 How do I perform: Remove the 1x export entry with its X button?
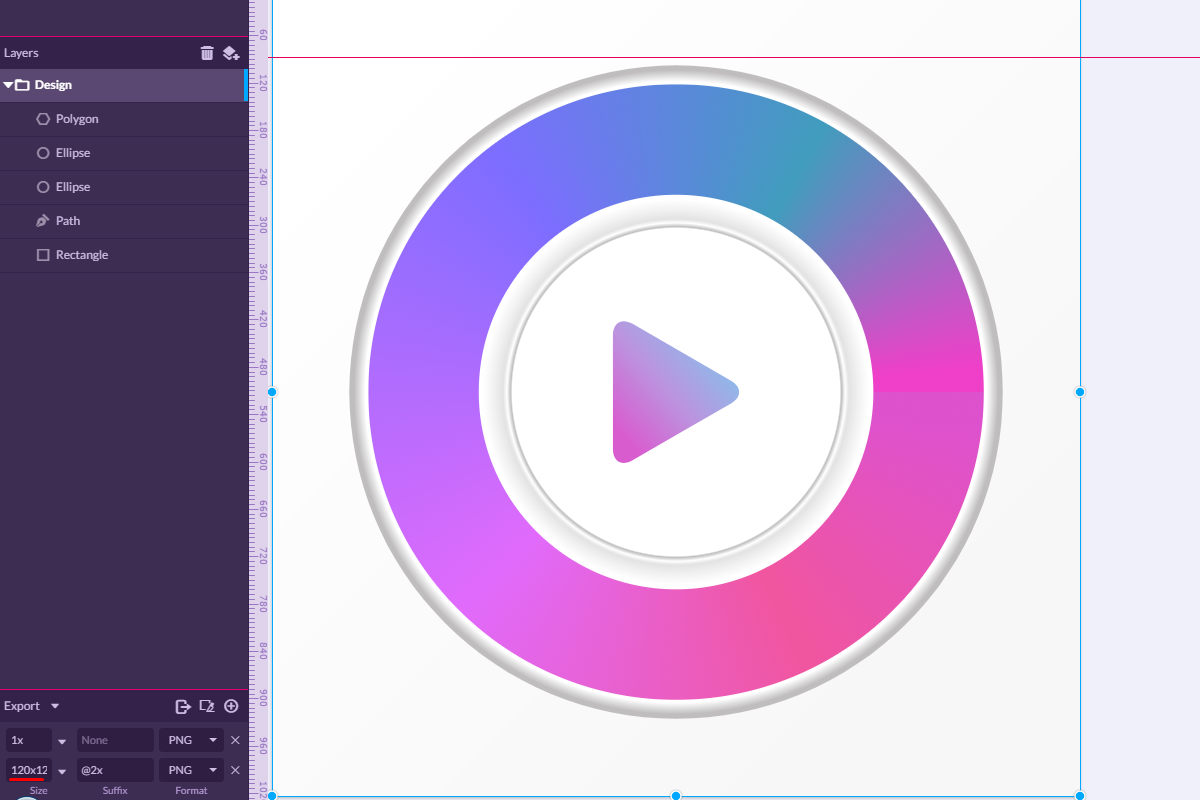[235, 740]
